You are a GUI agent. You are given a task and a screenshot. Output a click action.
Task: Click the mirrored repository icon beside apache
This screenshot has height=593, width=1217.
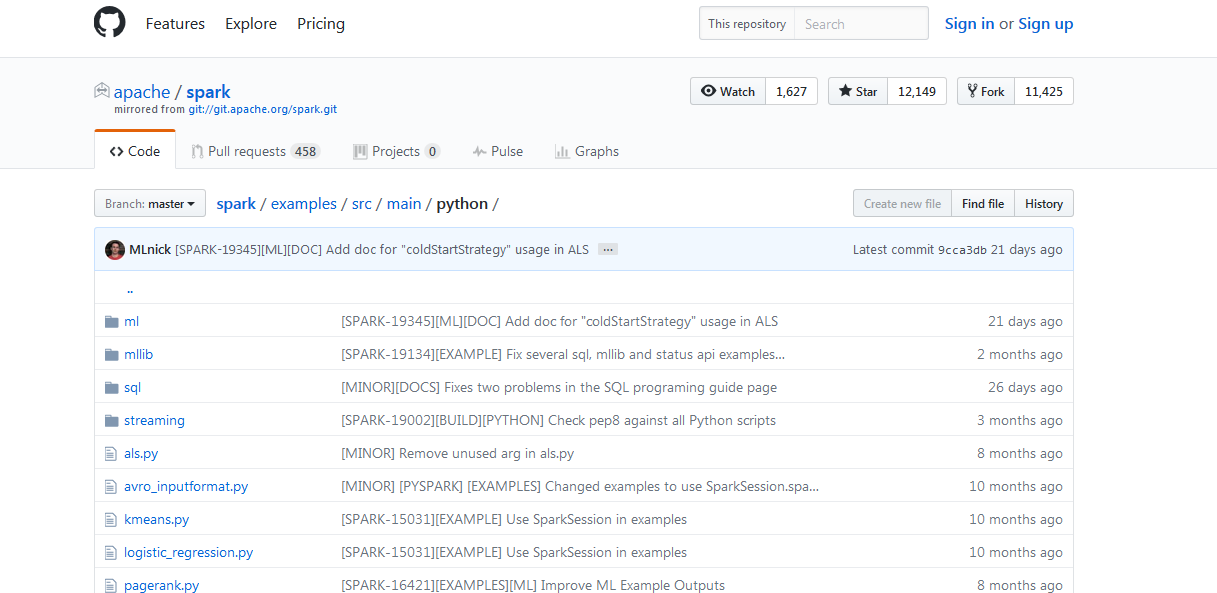coord(102,91)
